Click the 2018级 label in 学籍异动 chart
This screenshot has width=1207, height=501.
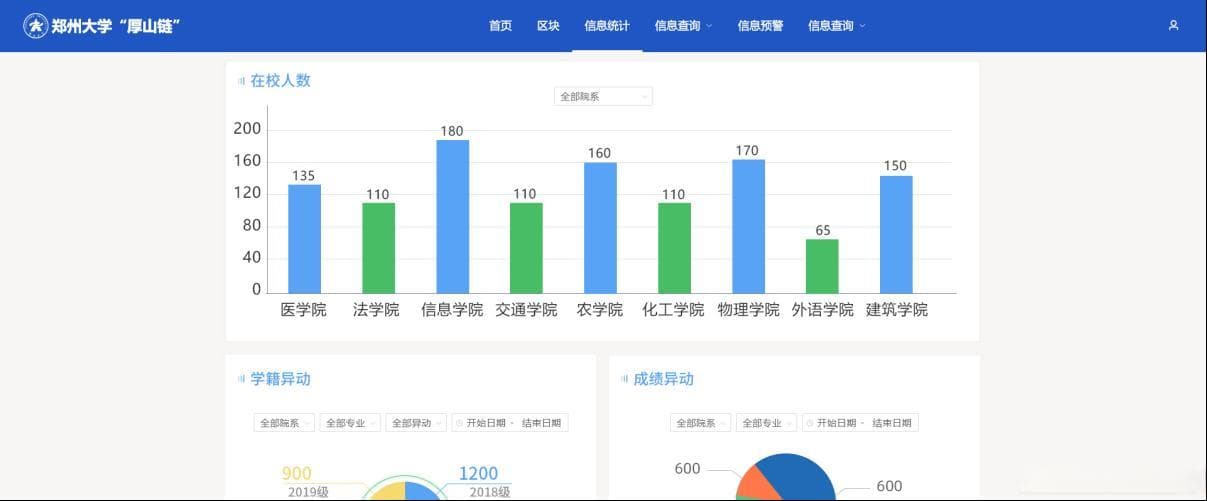[x=491, y=492]
